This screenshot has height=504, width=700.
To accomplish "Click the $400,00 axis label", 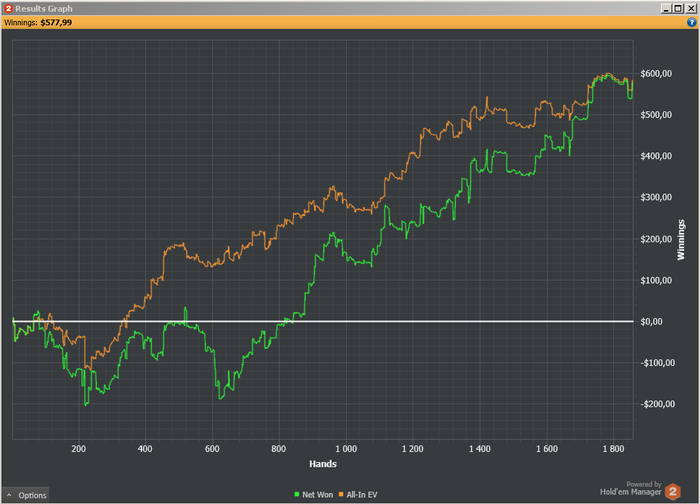I will [x=656, y=156].
